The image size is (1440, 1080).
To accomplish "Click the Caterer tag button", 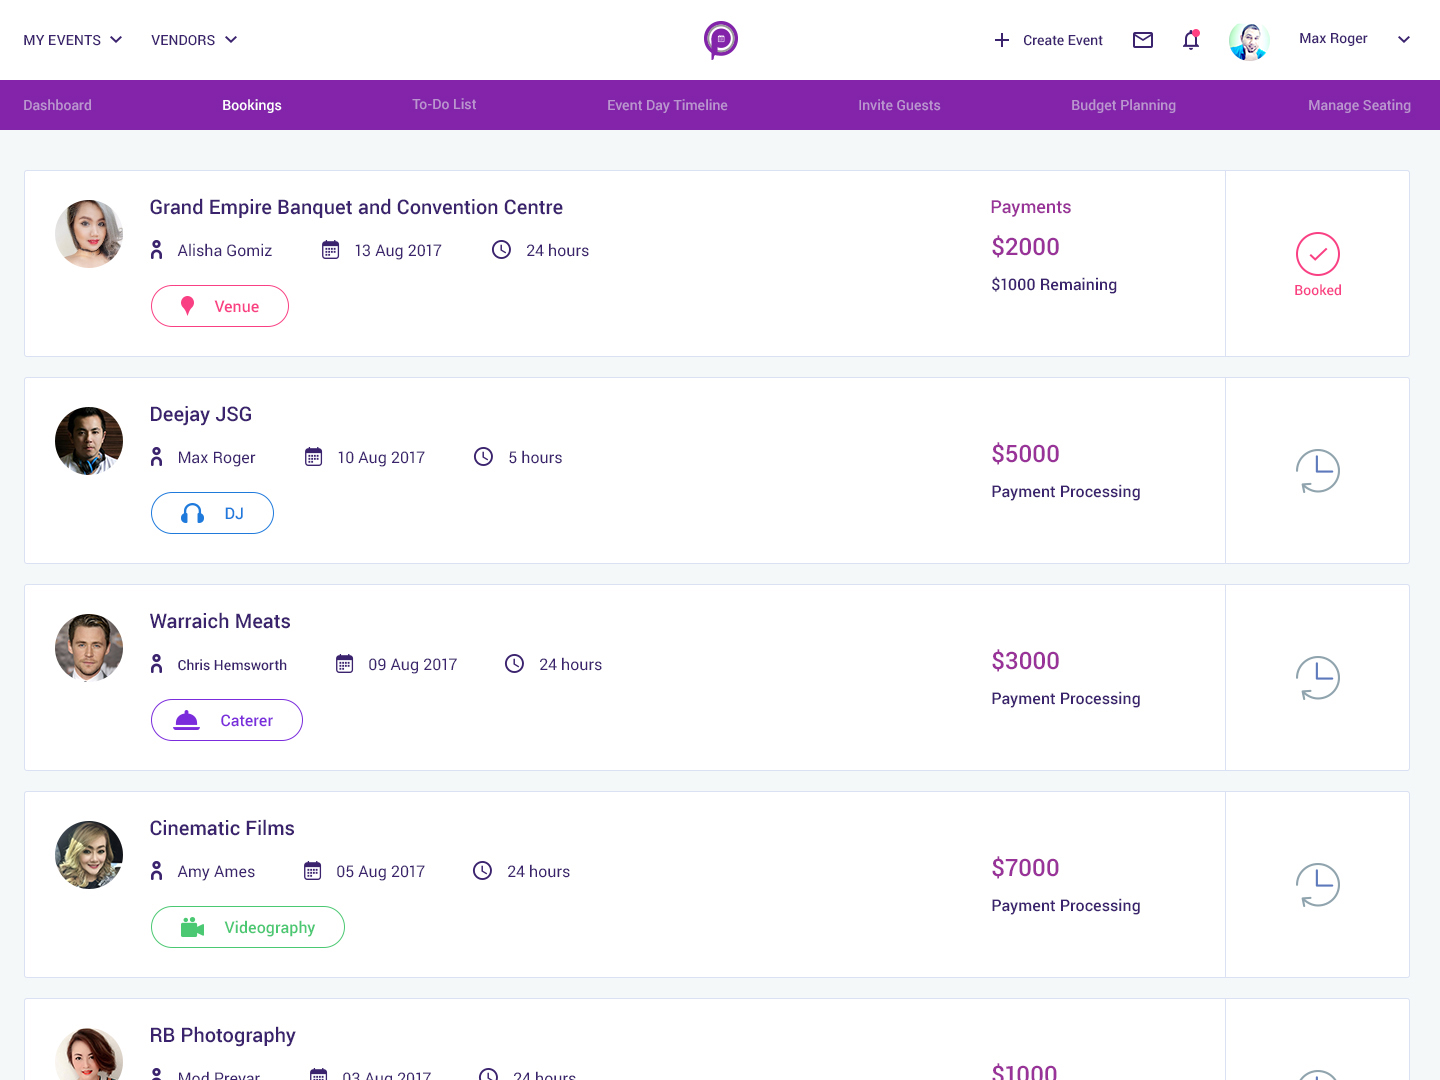I will [x=227, y=720].
